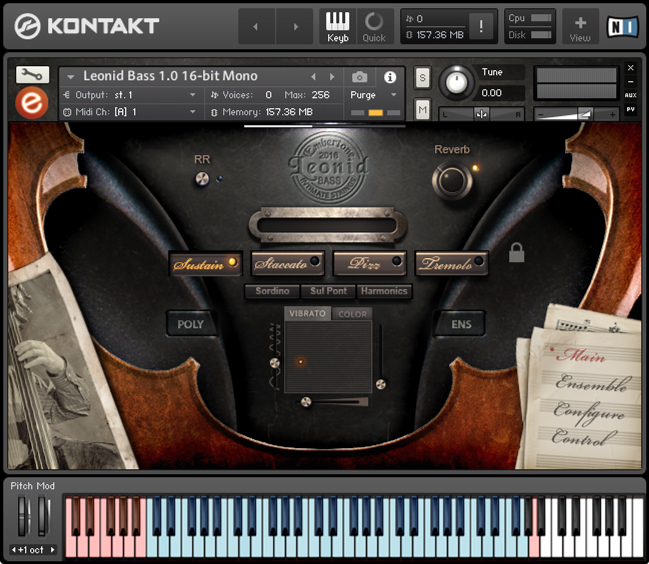Click the output level meter display
The height and width of the screenshot is (564, 649).
pos(576,83)
